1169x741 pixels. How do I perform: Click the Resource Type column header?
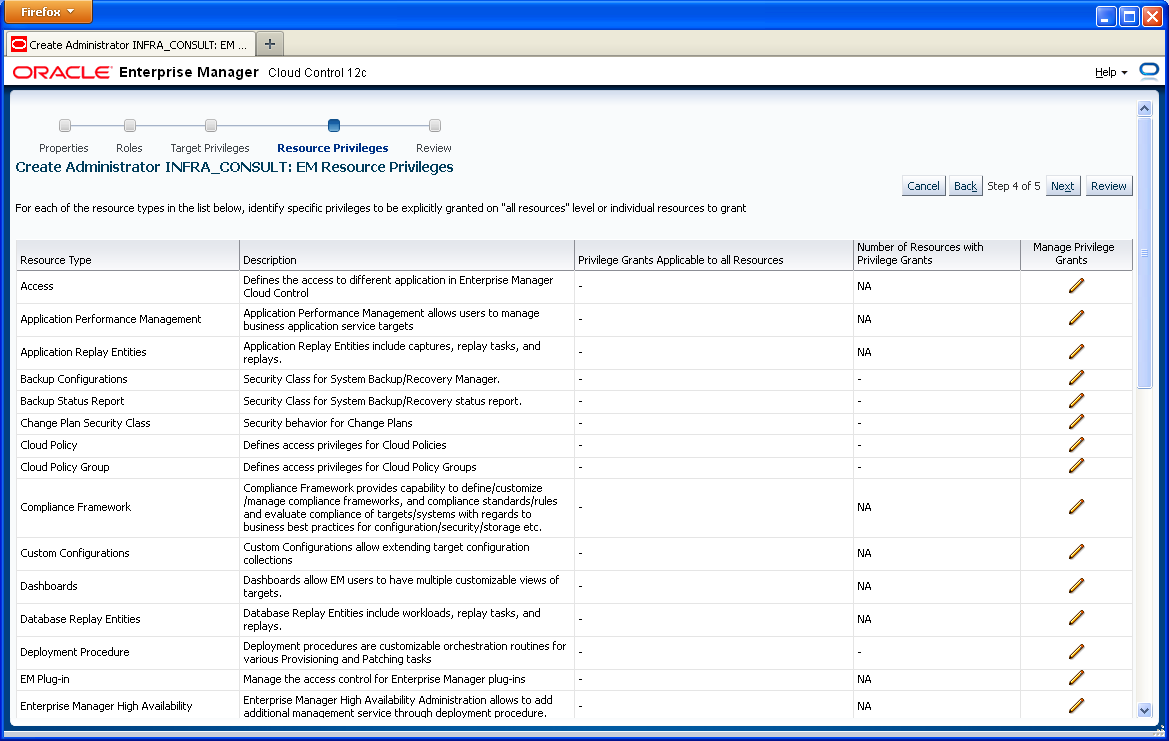[127, 256]
